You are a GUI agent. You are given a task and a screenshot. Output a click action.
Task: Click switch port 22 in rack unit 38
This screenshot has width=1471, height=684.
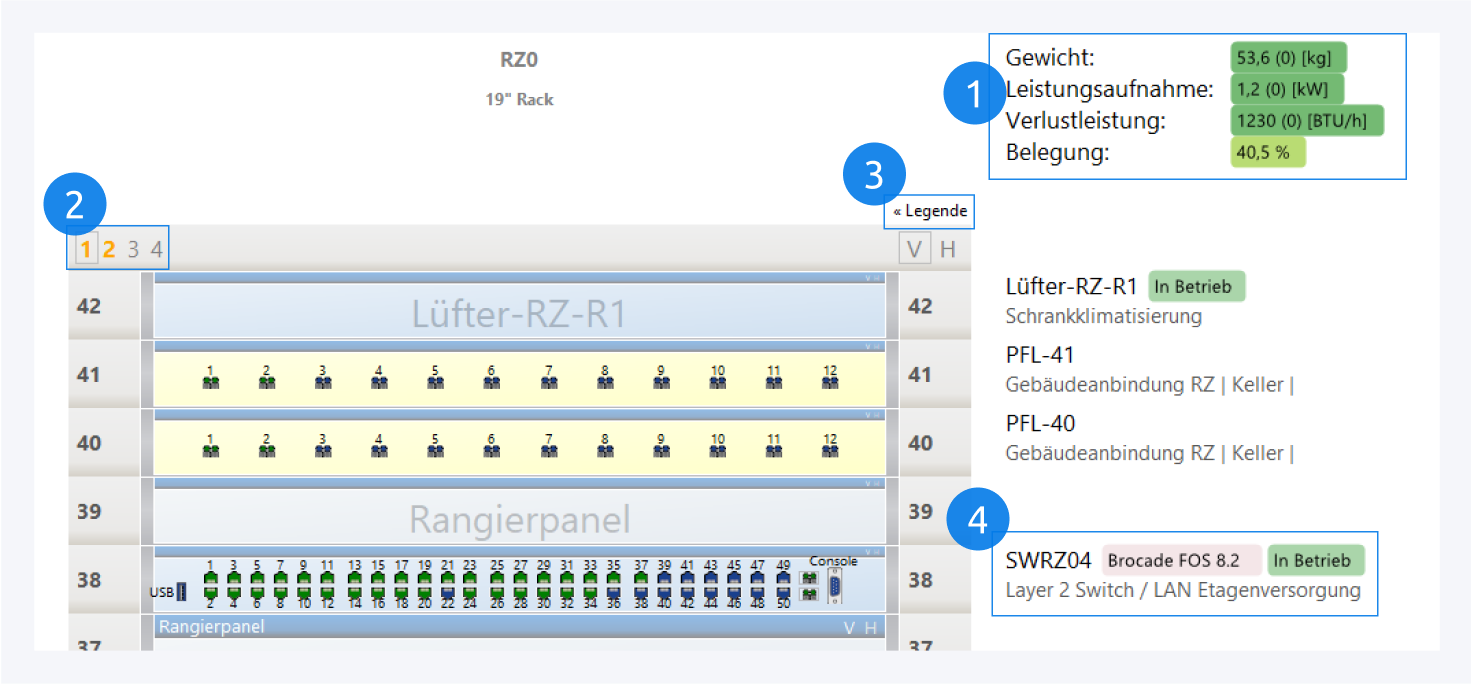448,593
